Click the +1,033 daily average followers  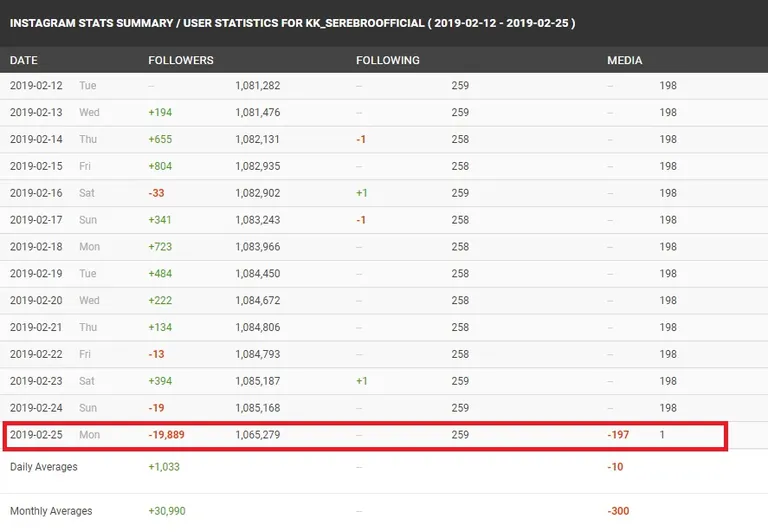pos(164,467)
